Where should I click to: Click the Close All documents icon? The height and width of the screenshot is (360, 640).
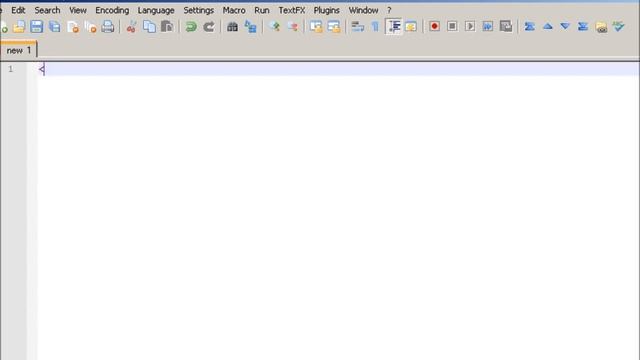pos(90,27)
